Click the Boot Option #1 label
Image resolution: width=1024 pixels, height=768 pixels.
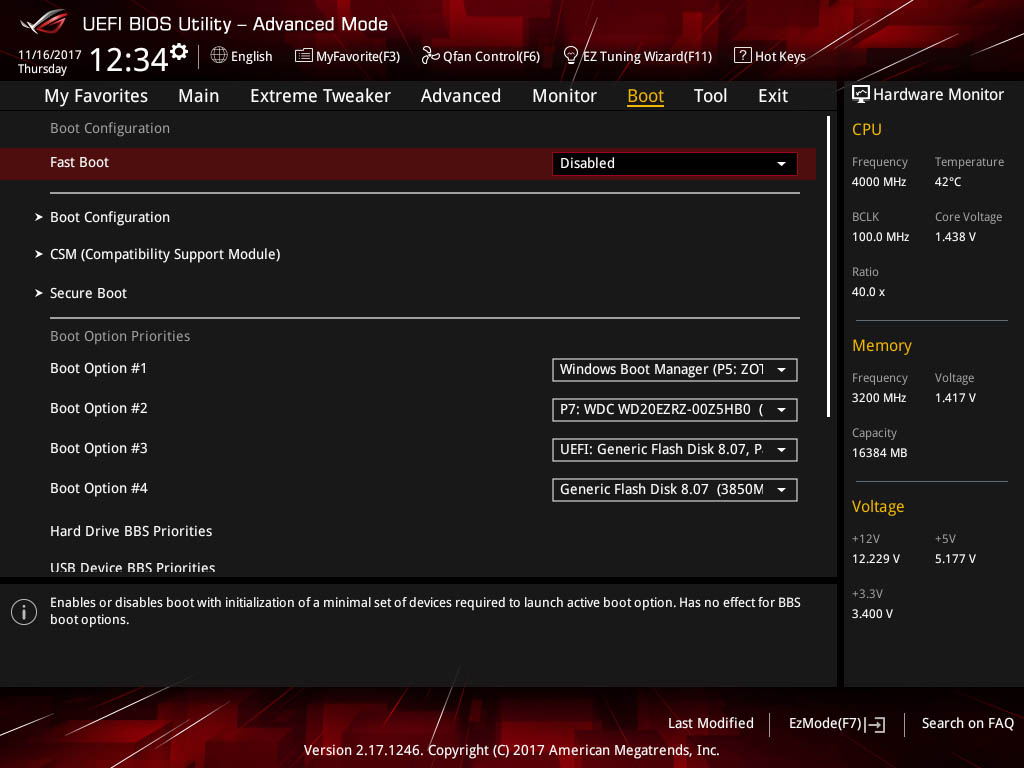[99, 368]
